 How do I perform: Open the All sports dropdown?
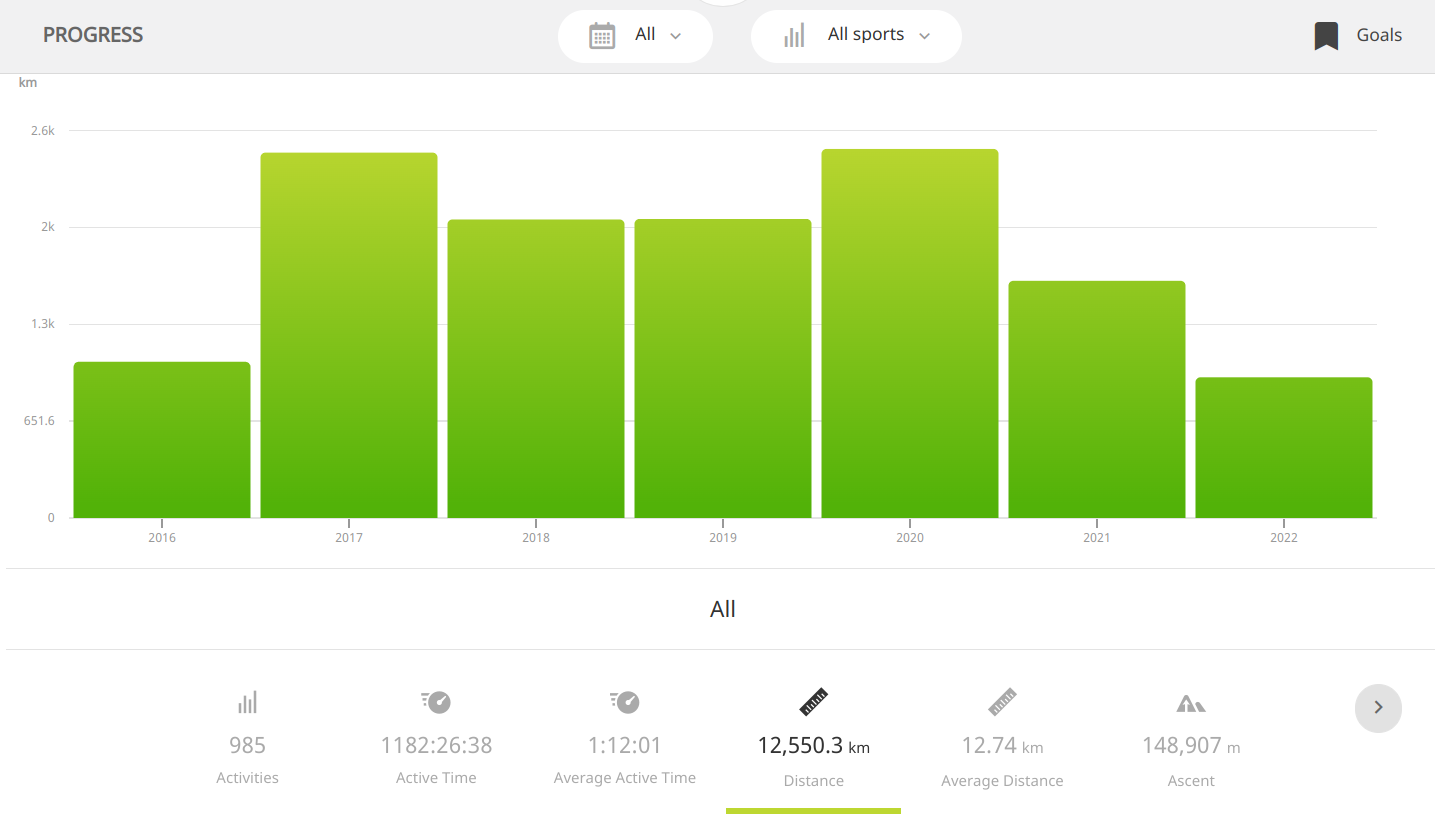click(856, 36)
